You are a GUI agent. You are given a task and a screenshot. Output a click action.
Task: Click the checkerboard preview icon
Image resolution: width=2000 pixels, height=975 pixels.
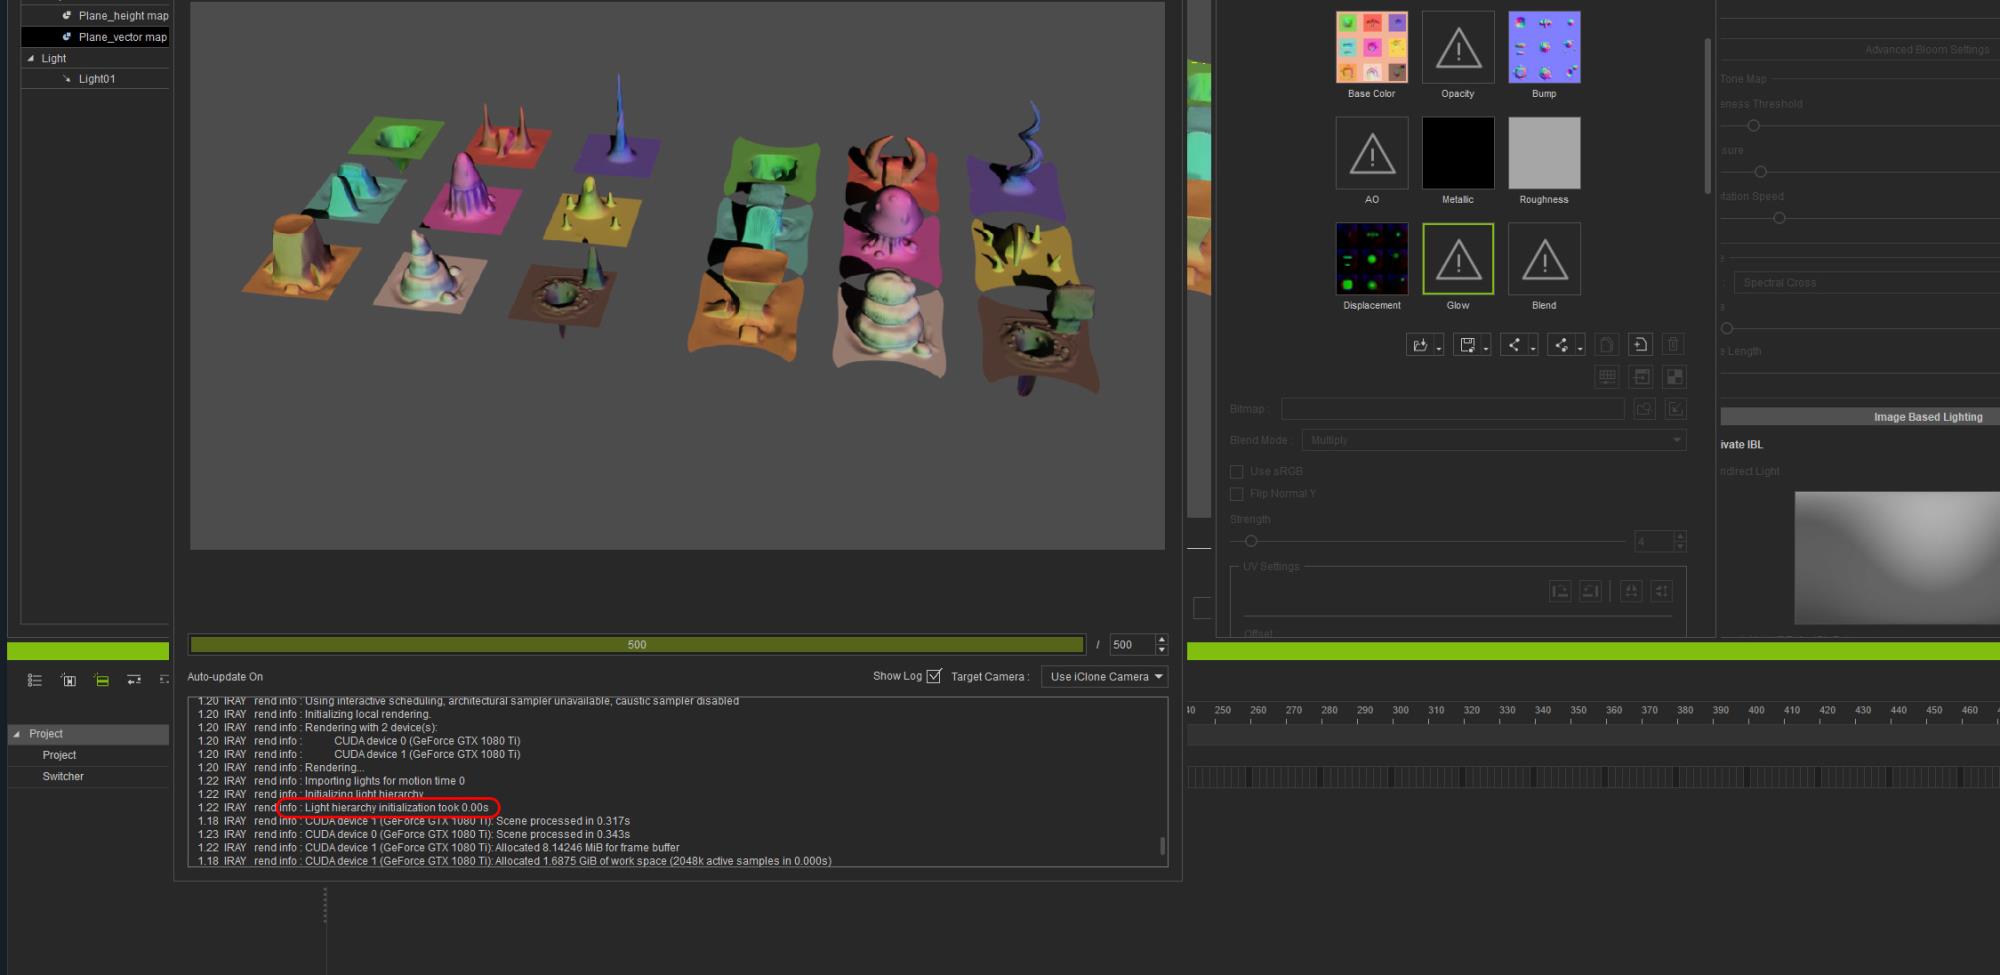(1674, 377)
